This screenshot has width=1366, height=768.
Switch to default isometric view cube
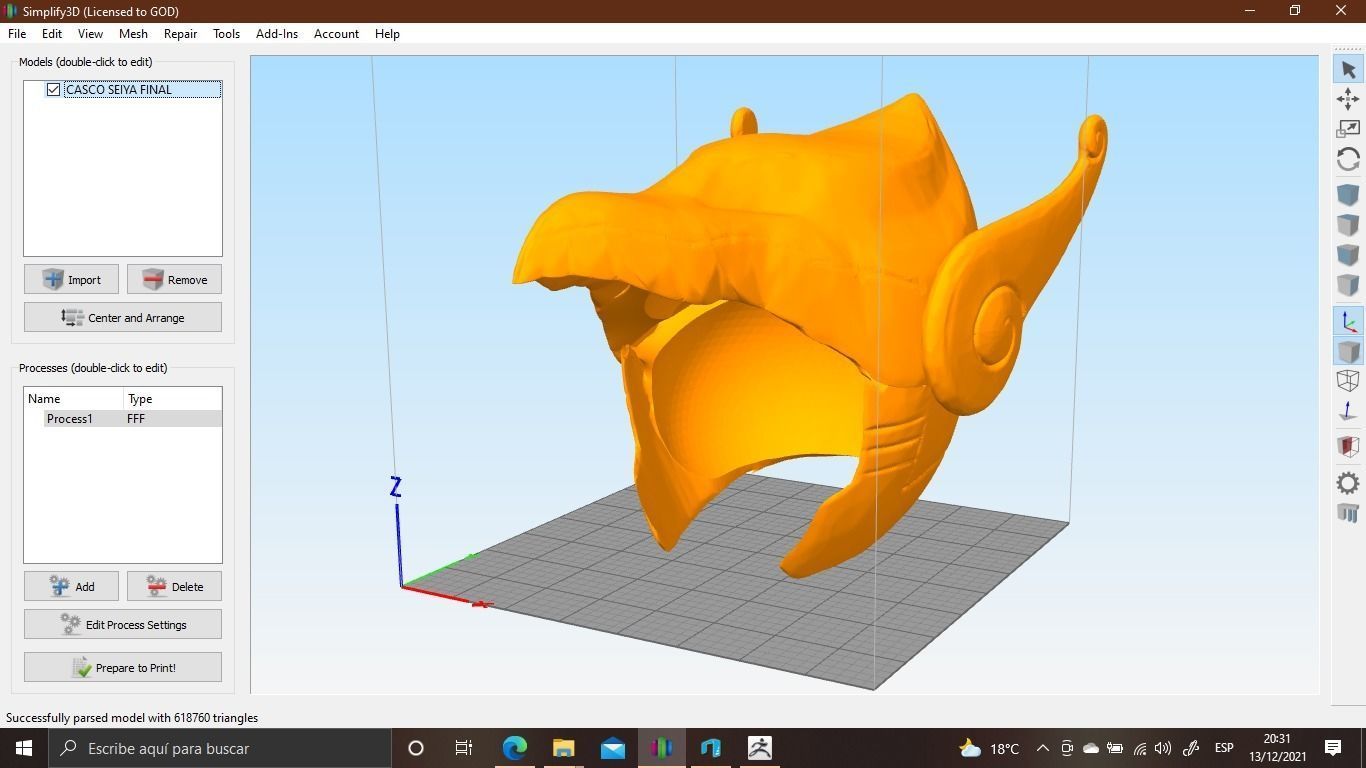pyautogui.click(x=1348, y=194)
